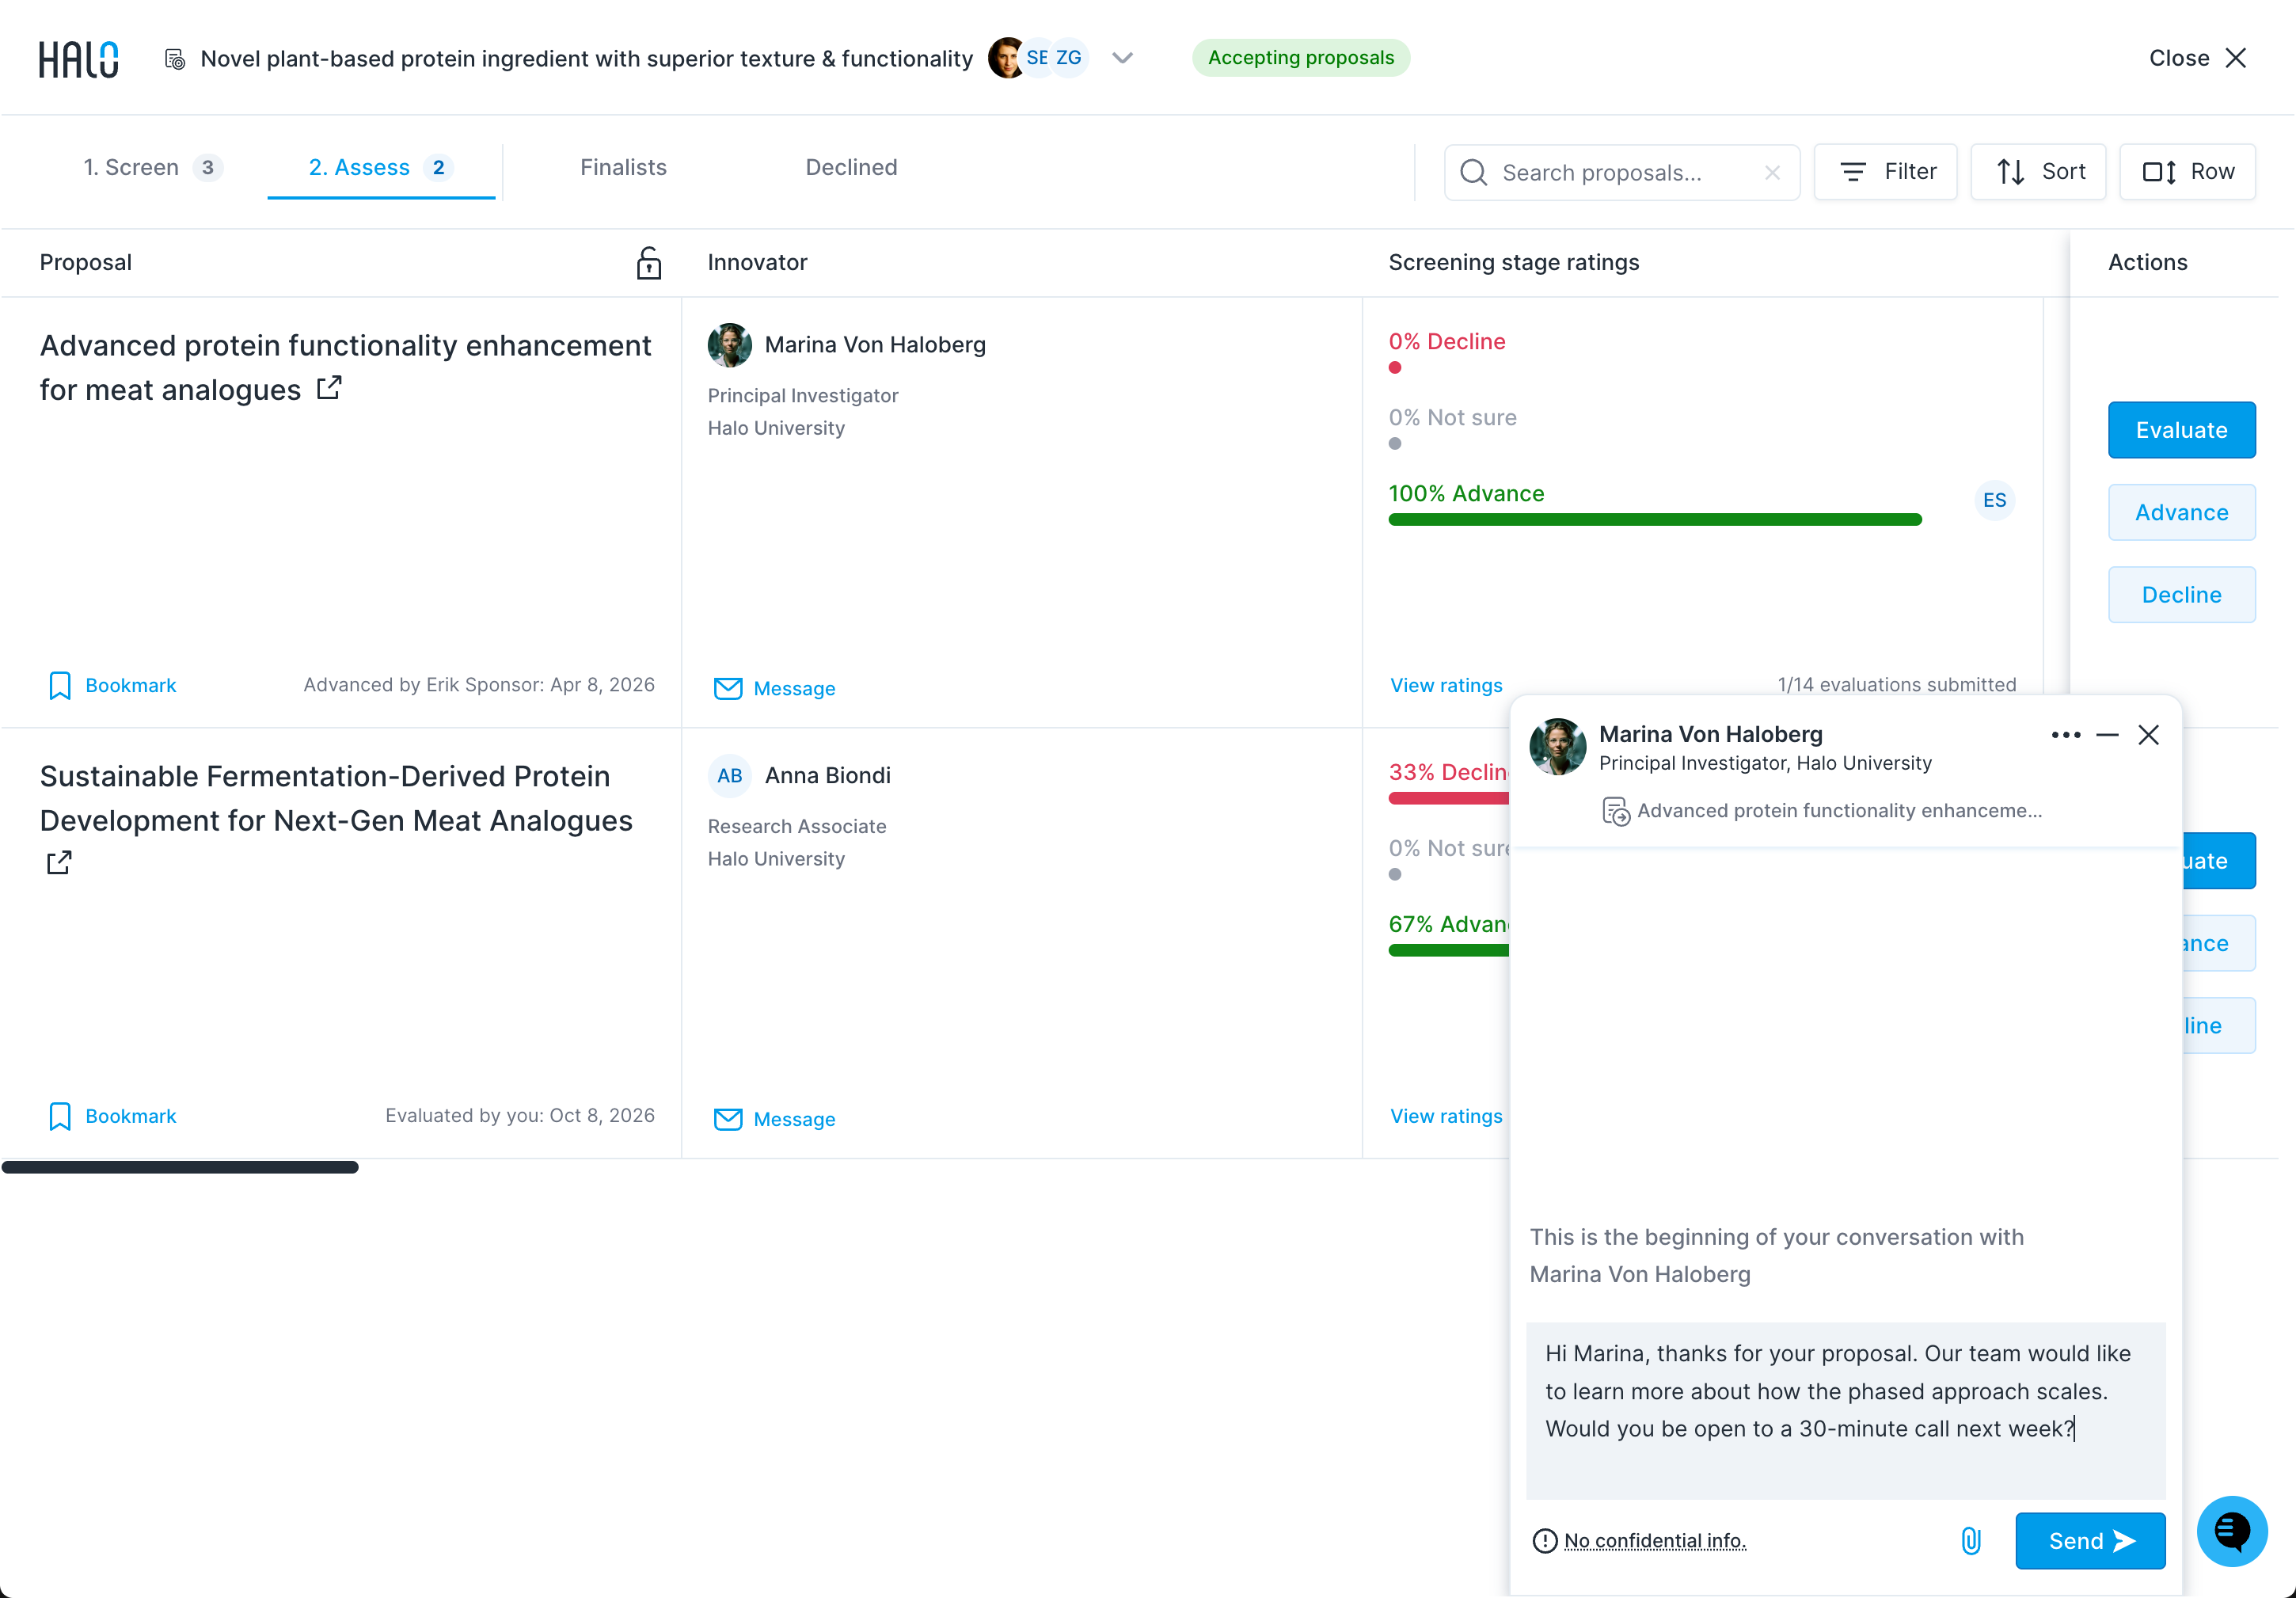
Task: Advance the Advanced protein functionality proposal
Action: pyautogui.click(x=2181, y=512)
